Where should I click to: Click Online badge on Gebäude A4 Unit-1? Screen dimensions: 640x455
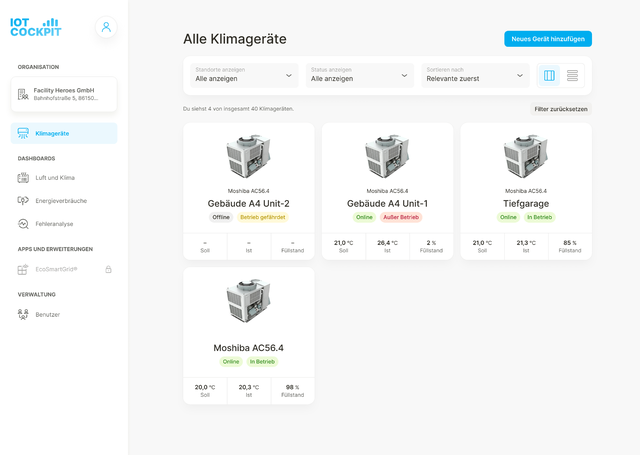click(x=364, y=217)
